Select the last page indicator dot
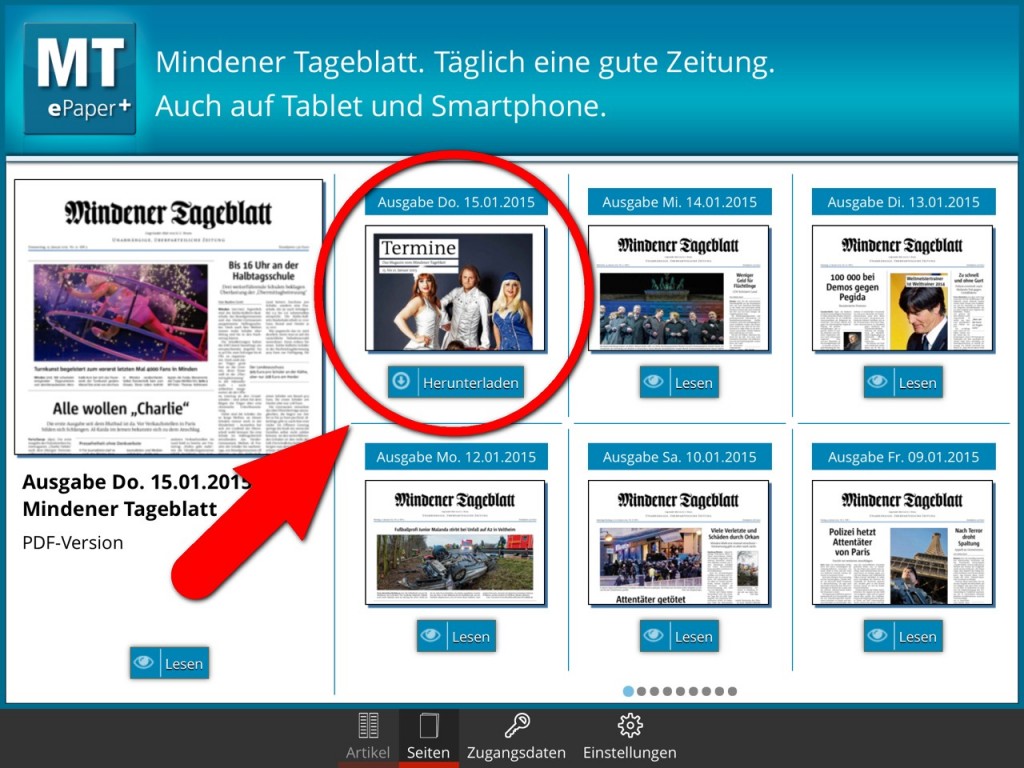The image size is (1024, 768). click(732, 691)
